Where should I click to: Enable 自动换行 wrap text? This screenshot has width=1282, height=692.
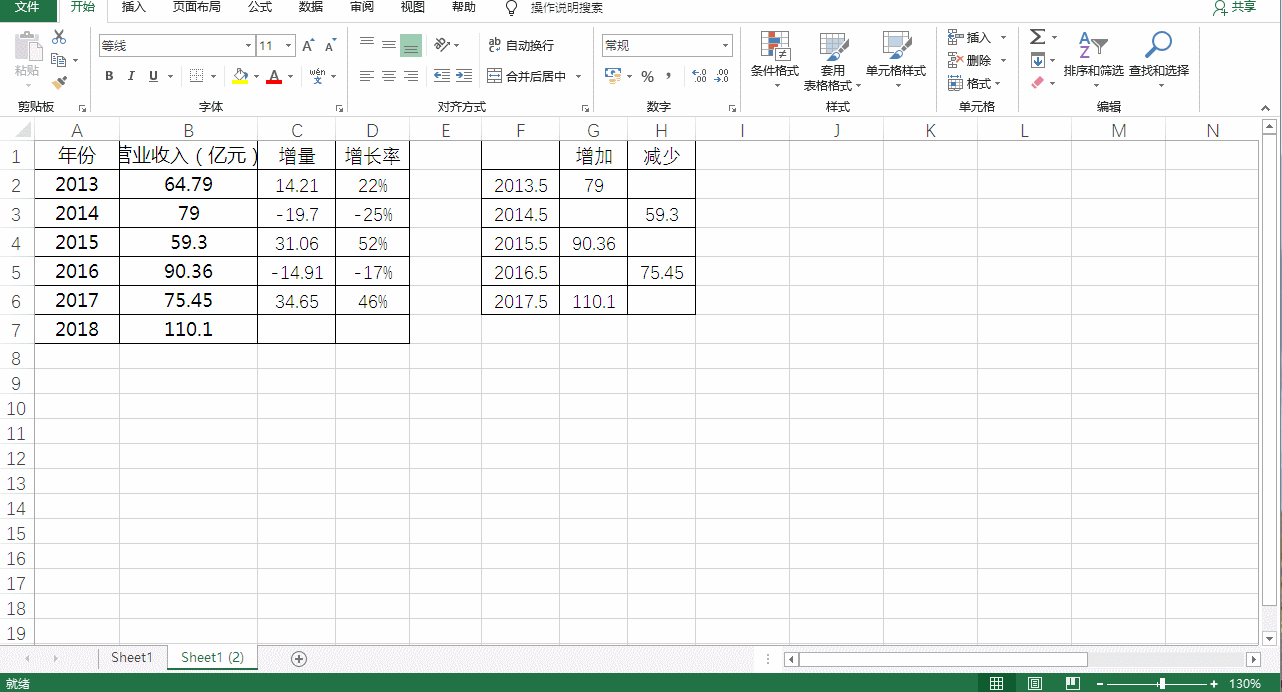[x=523, y=45]
